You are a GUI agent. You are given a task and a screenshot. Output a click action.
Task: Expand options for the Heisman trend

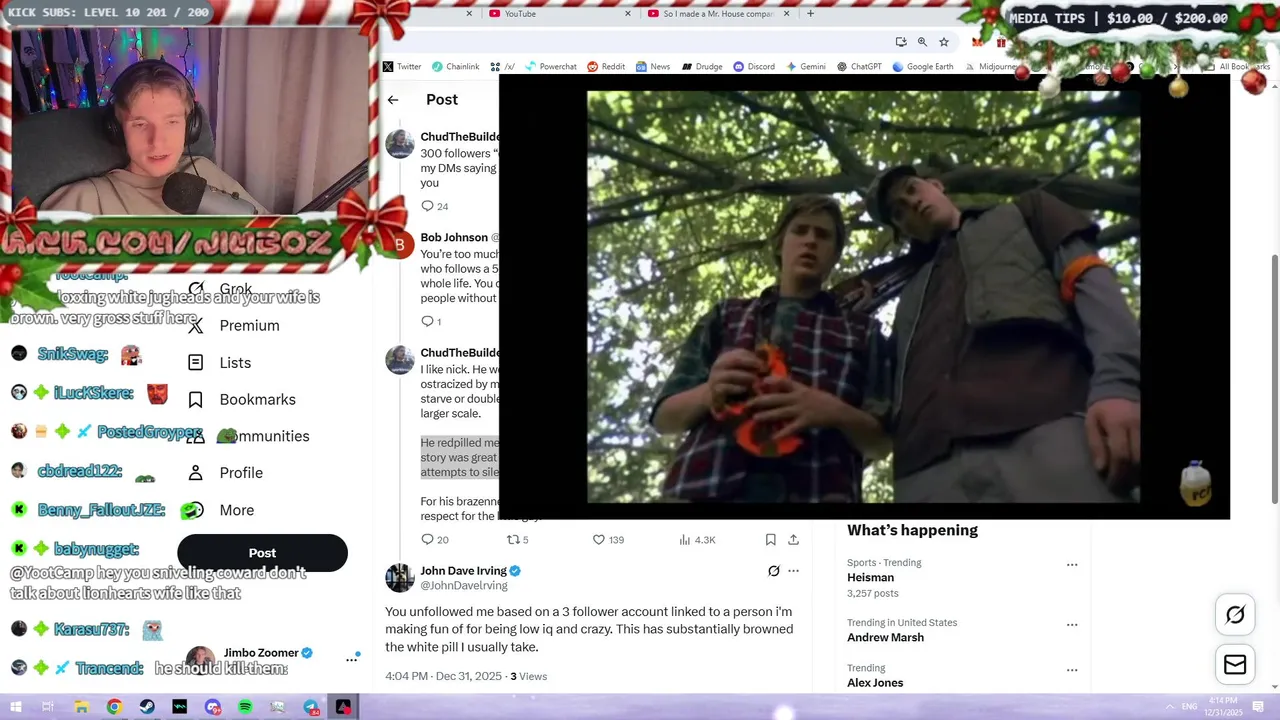click(x=1072, y=565)
